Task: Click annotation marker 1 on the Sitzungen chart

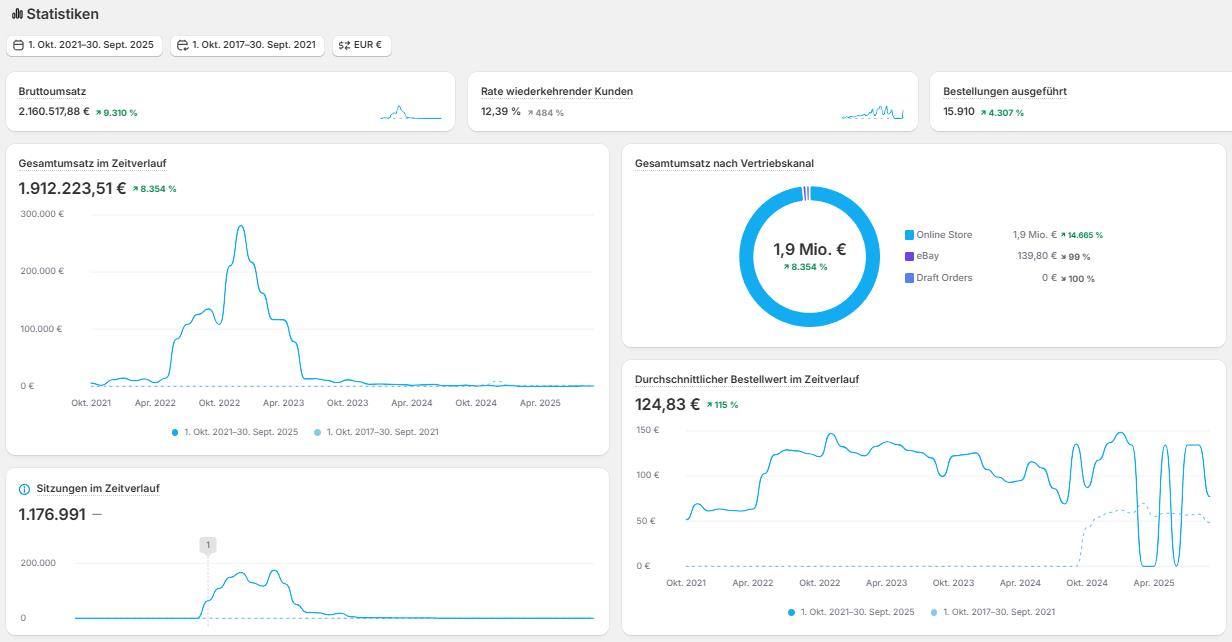Action: click(207, 545)
